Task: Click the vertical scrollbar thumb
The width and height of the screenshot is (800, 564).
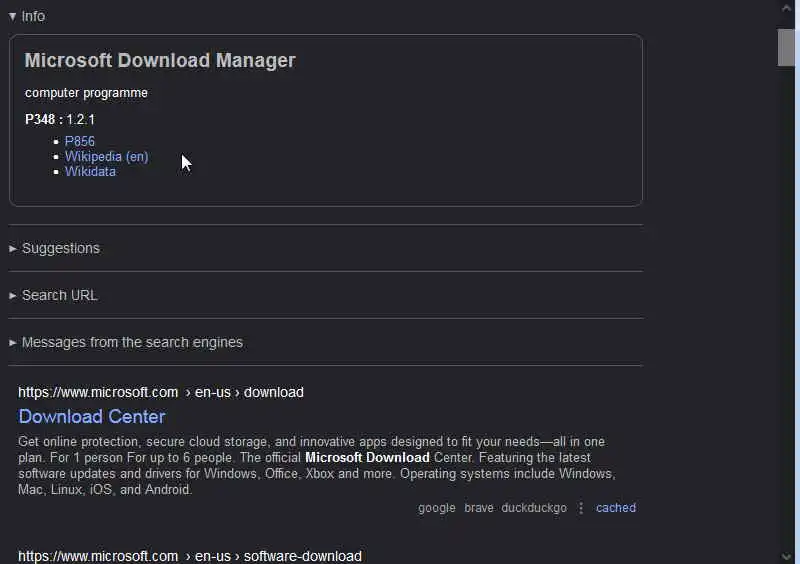Action: pyautogui.click(x=786, y=47)
